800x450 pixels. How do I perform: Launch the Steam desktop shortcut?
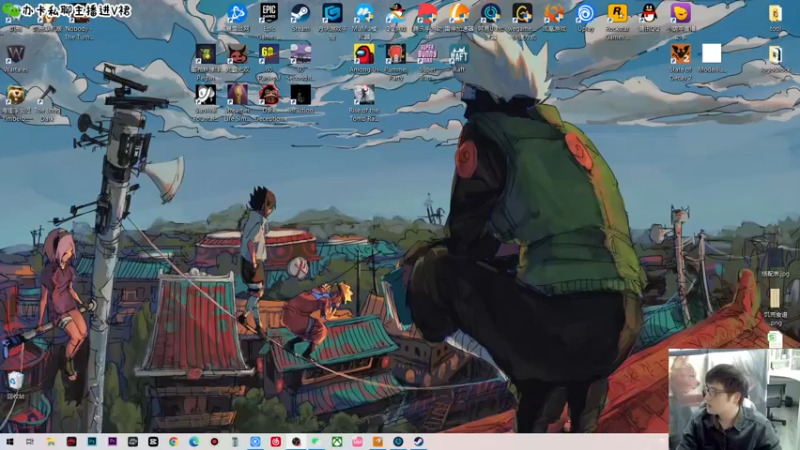(x=301, y=14)
